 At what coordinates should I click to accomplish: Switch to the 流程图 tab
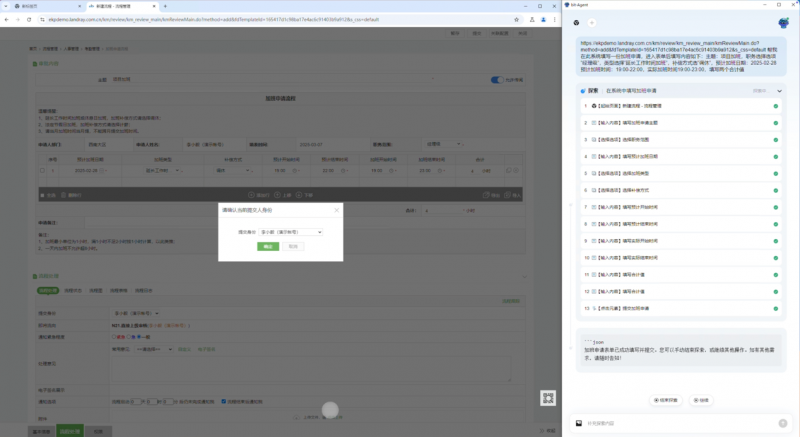pos(95,291)
